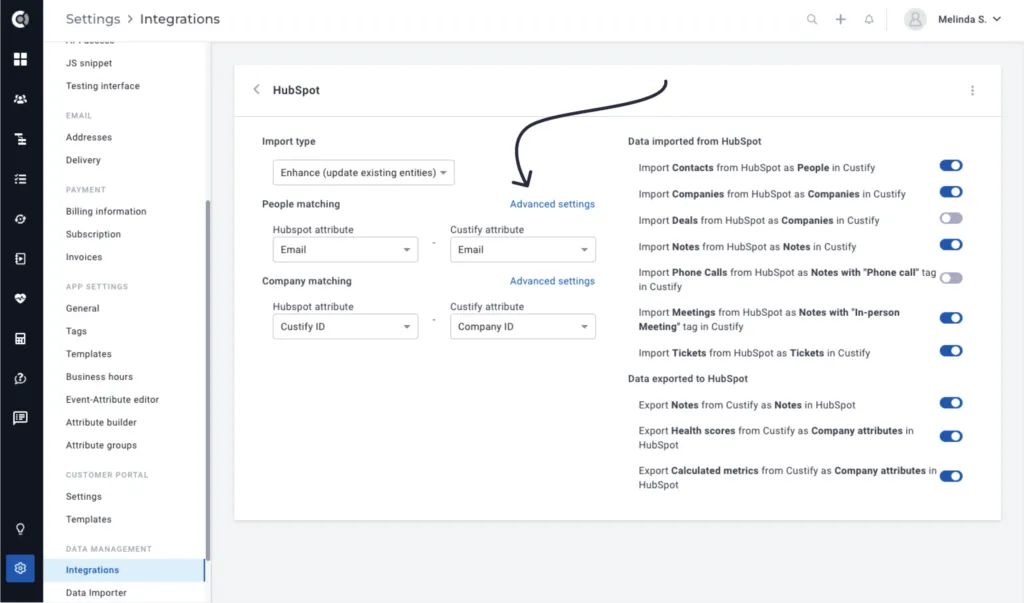Image resolution: width=1024 pixels, height=603 pixels.
Task: Click the Settings breadcrumb link
Action: click(x=93, y=19)
